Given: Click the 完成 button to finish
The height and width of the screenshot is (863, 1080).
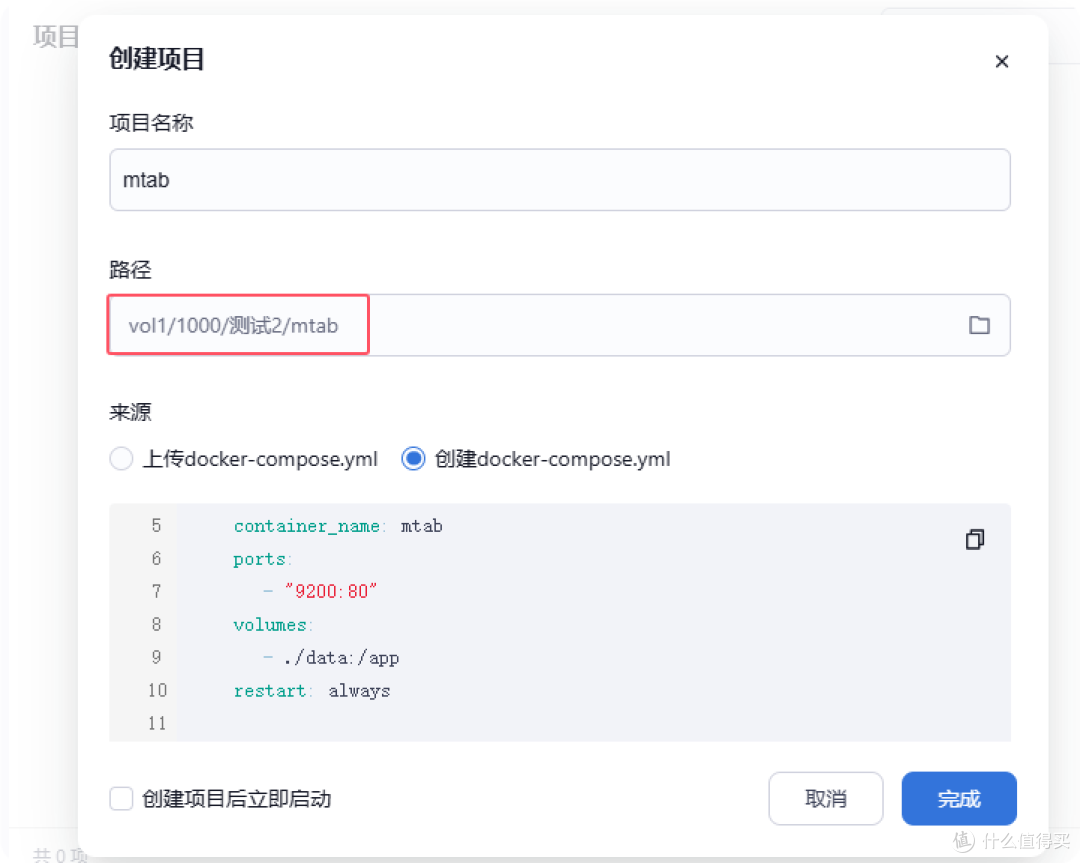Looking at the screenshot, I should tap(958, 798).
